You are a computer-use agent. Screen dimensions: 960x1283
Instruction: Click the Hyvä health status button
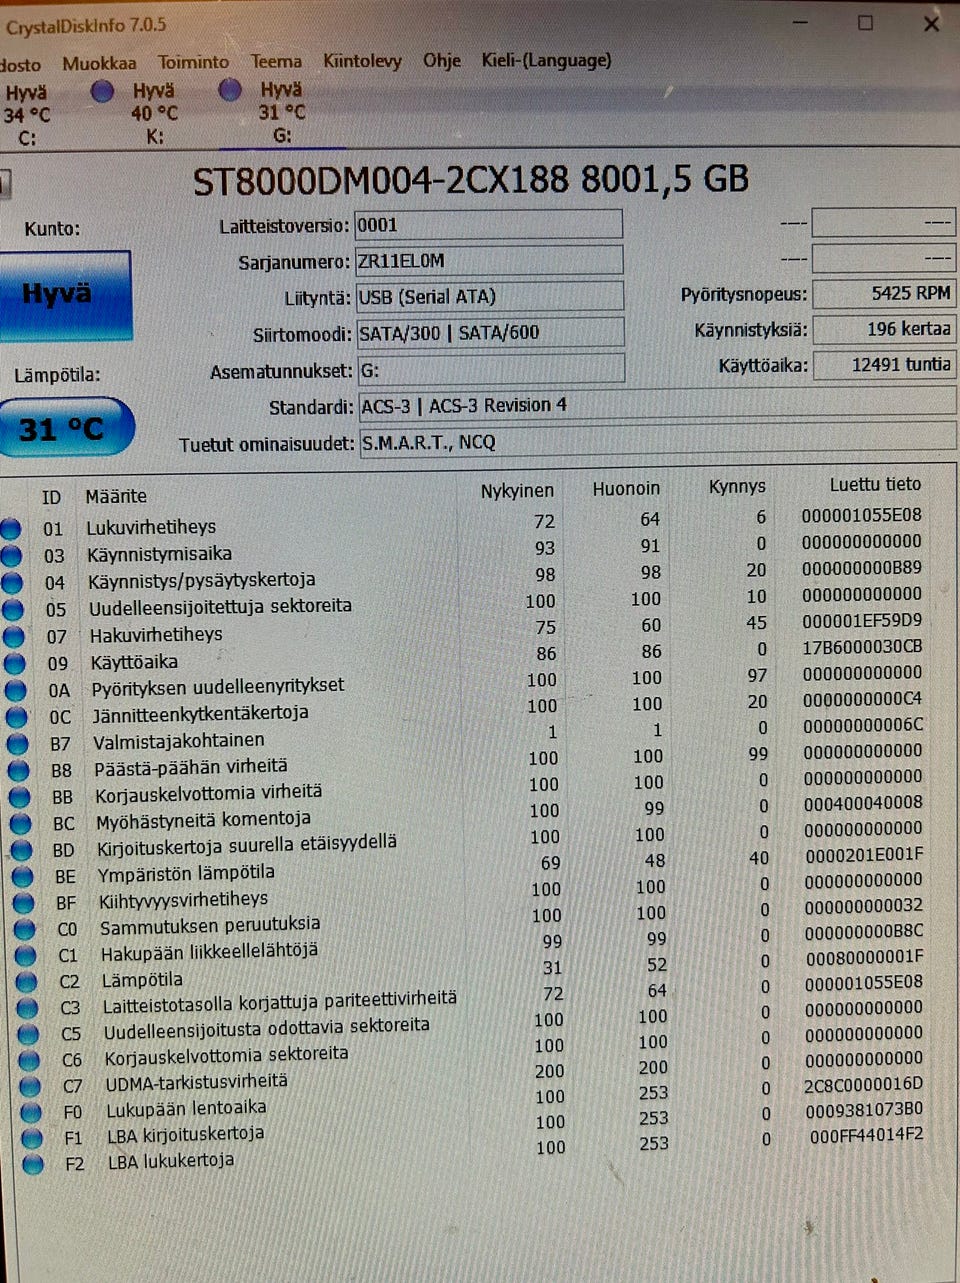(65, 295)
